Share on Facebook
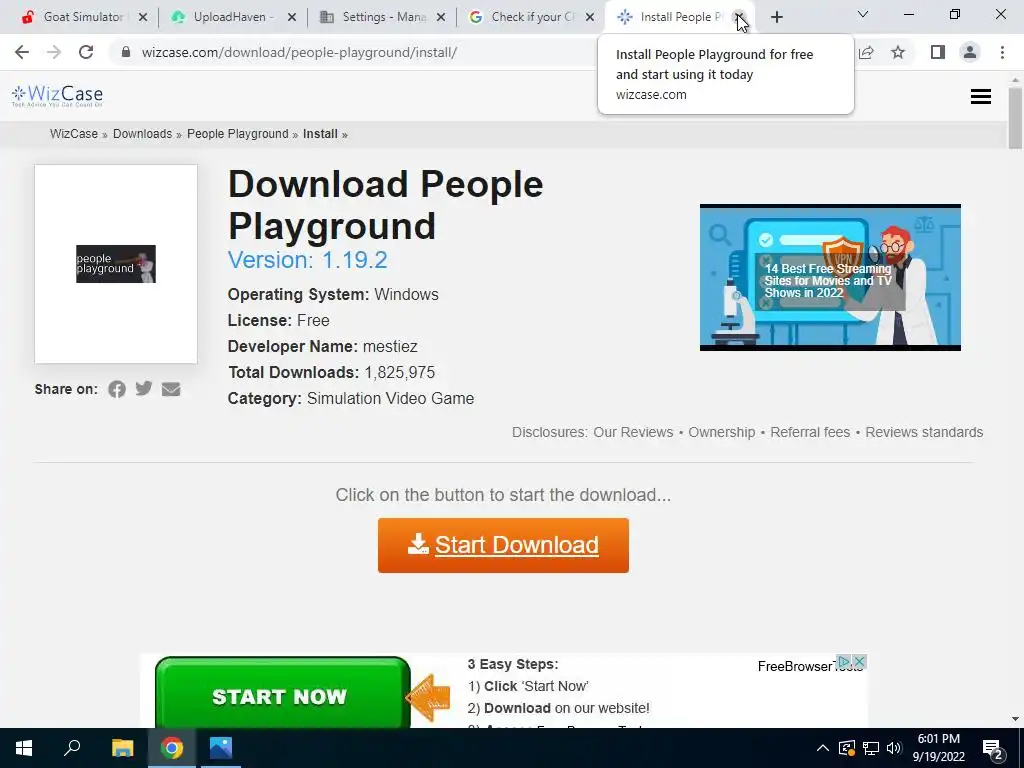 click(x=117, y=389)
